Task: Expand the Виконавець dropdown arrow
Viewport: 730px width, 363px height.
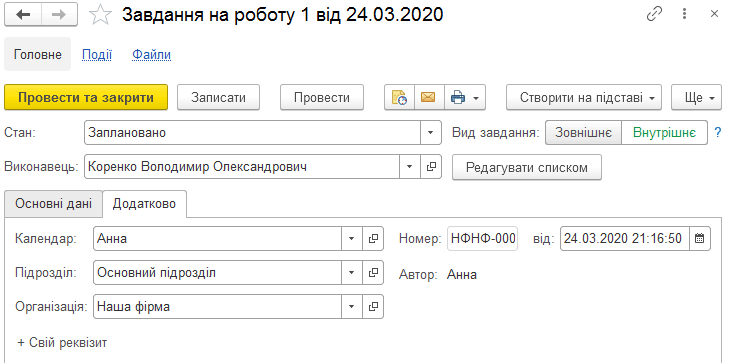Action: [410, 167]
